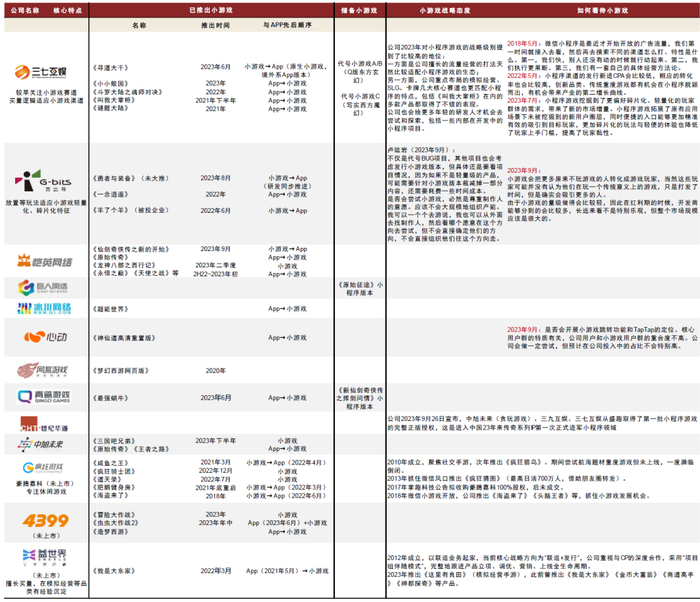Image resolution: width=700 pixels, height=602 pixels.
Task: Click the 心动 company logo
Action: click(46, 336)
